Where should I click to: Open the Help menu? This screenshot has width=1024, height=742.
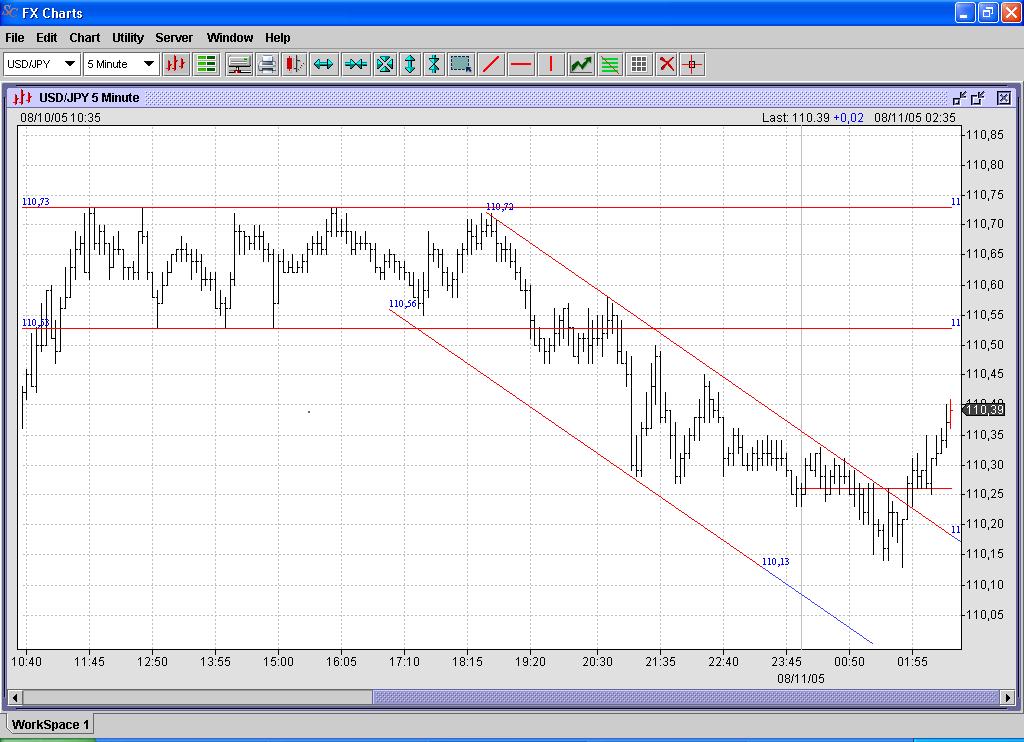click(x=278, y=38)
